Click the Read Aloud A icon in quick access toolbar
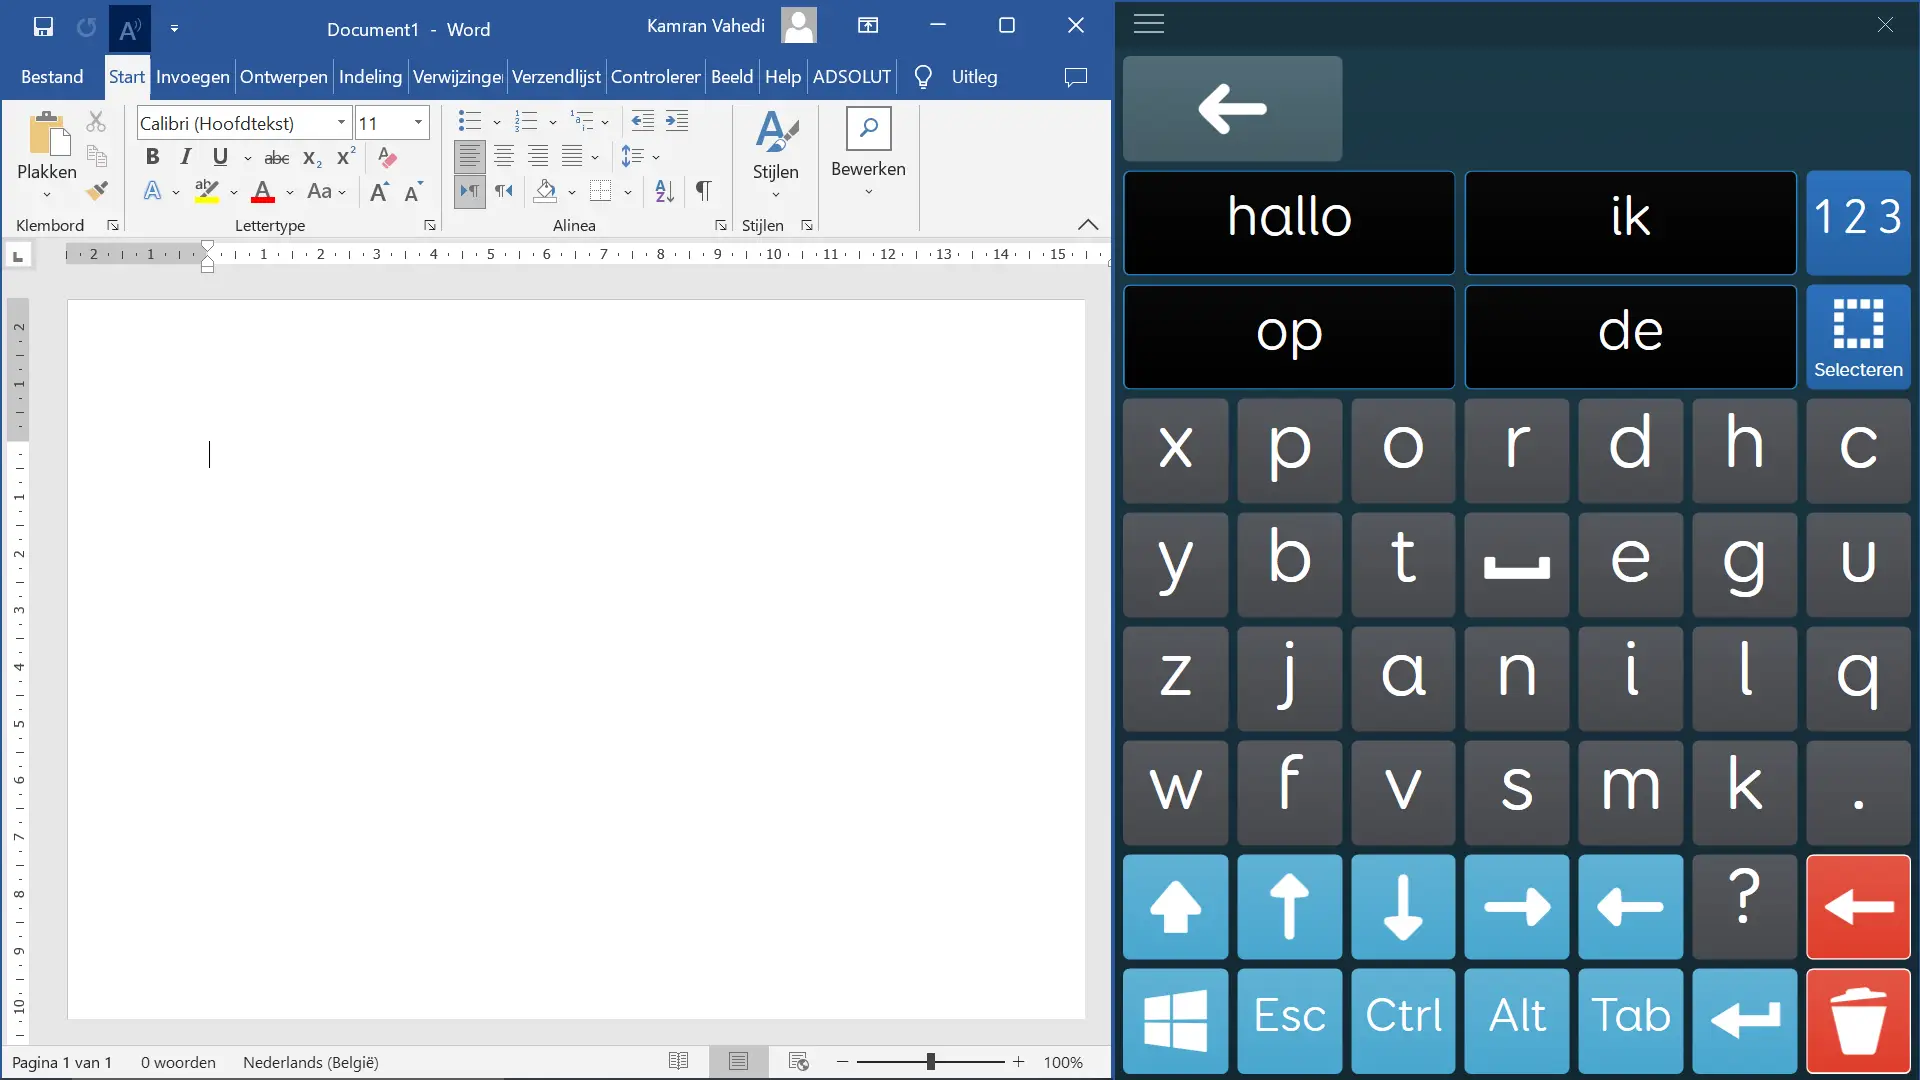The width and height of the screenshot is (1920, 1080). point(129,28)
